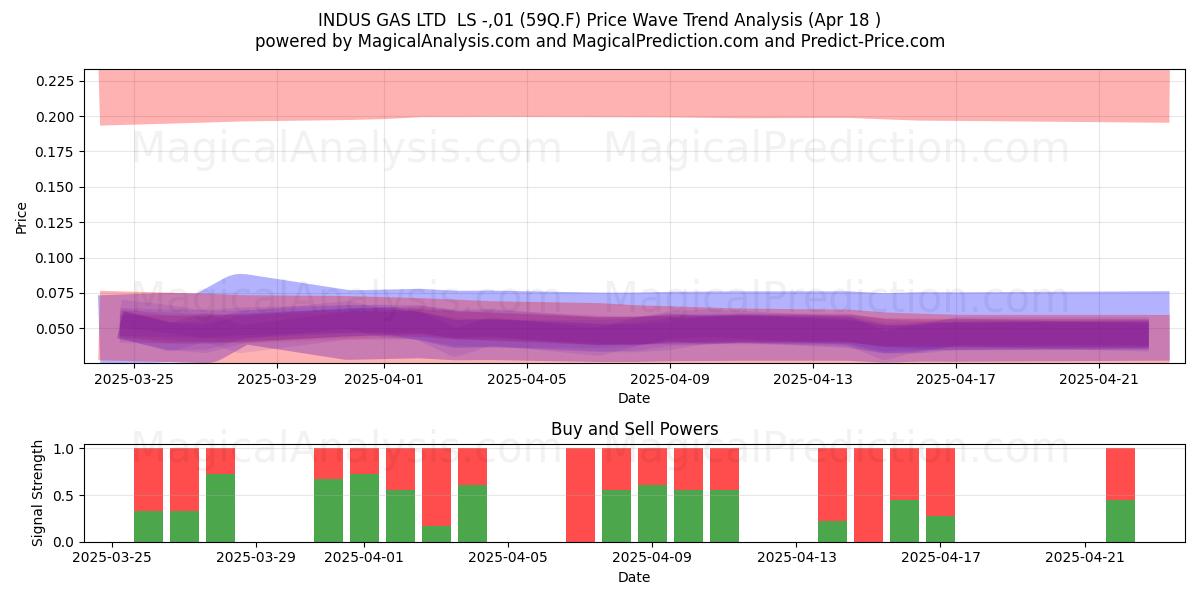The width and height of the screenshot is (1200, 600).
Task: Click the 'Date' label below Buy and Sell Powers
Action: pos(634,577)
